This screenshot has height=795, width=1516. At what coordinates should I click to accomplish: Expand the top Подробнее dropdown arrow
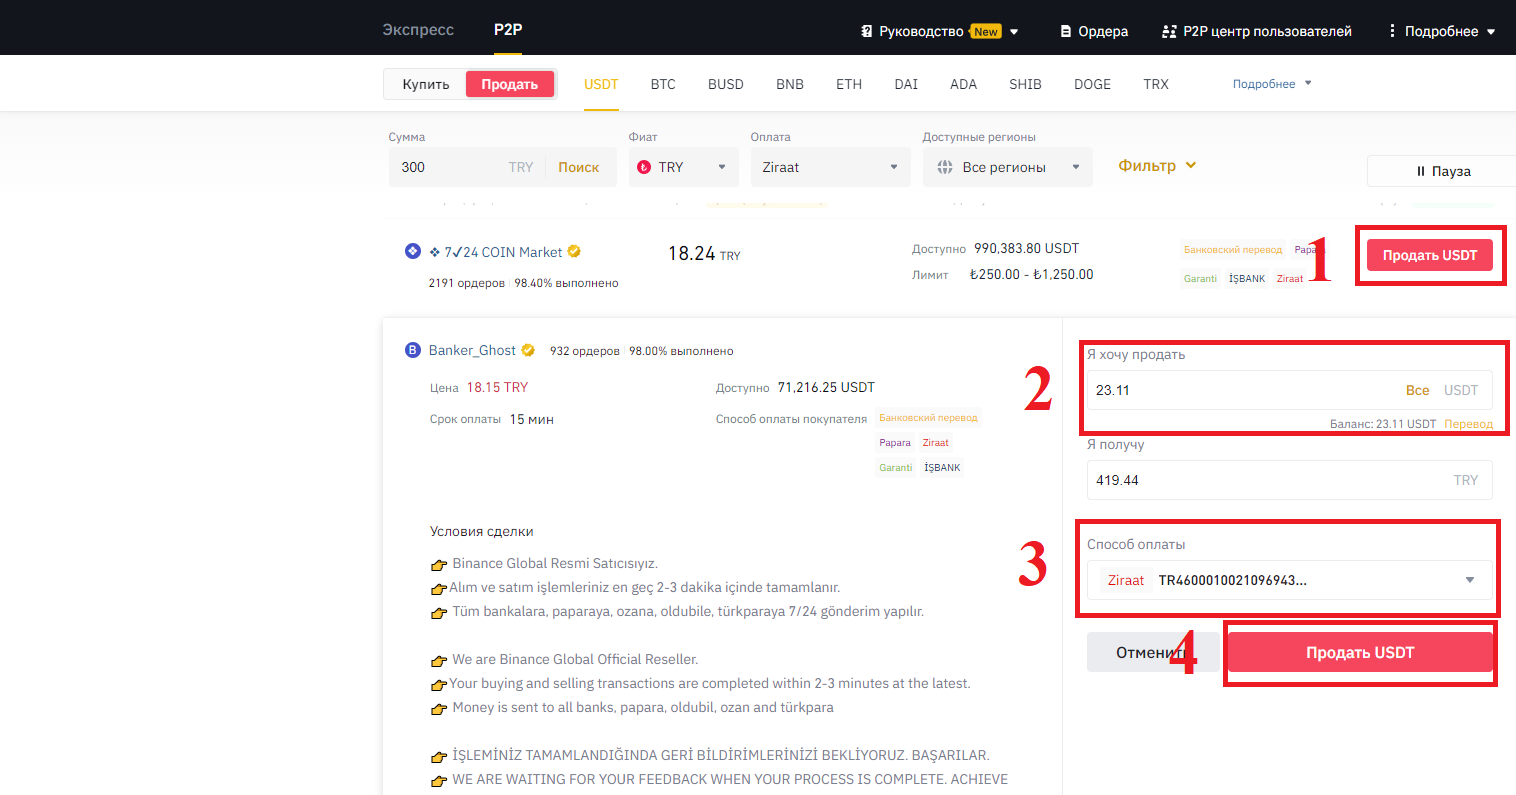pyautogui.click(x=1491, y=32)
